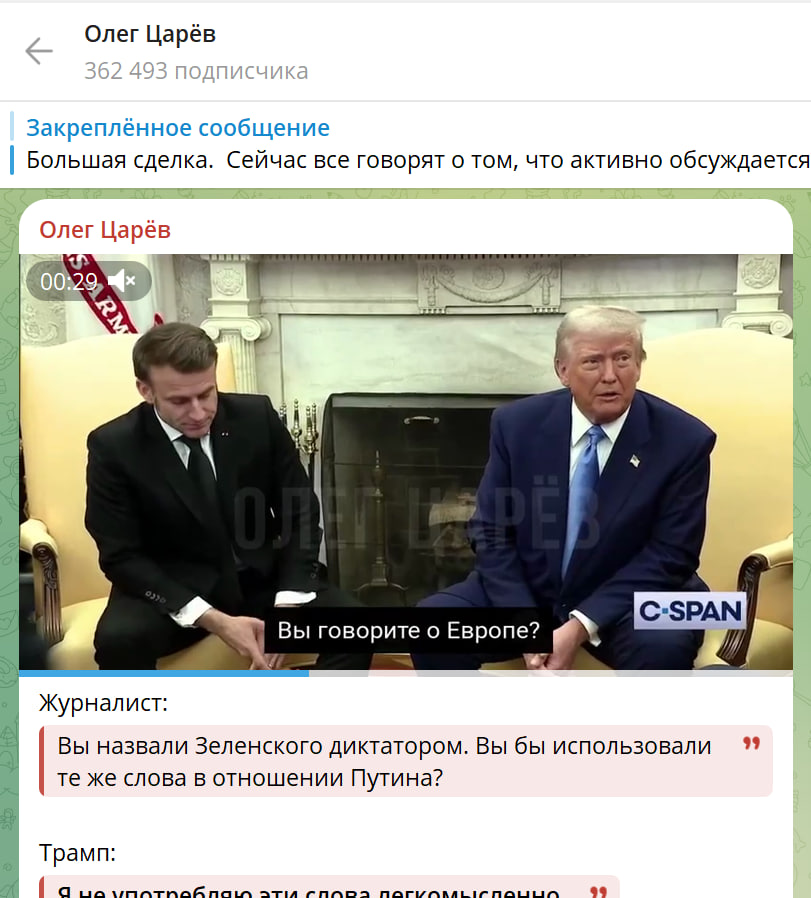Seek on the blue video progress bar

(406, 674)
